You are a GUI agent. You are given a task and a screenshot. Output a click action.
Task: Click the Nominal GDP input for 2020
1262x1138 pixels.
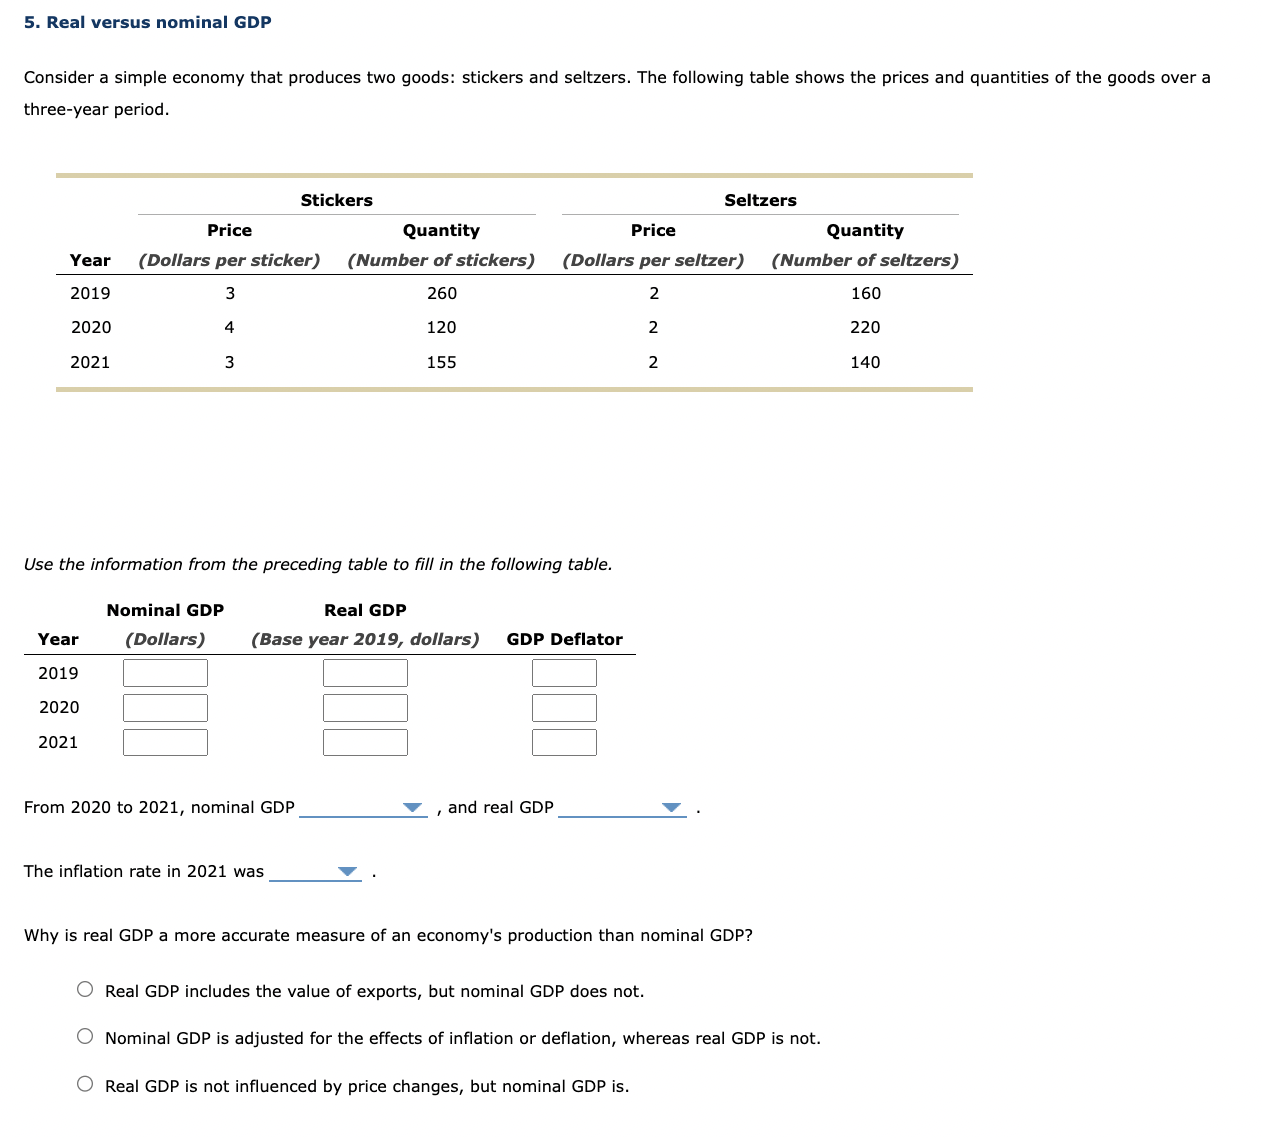(x=165, y=707)
